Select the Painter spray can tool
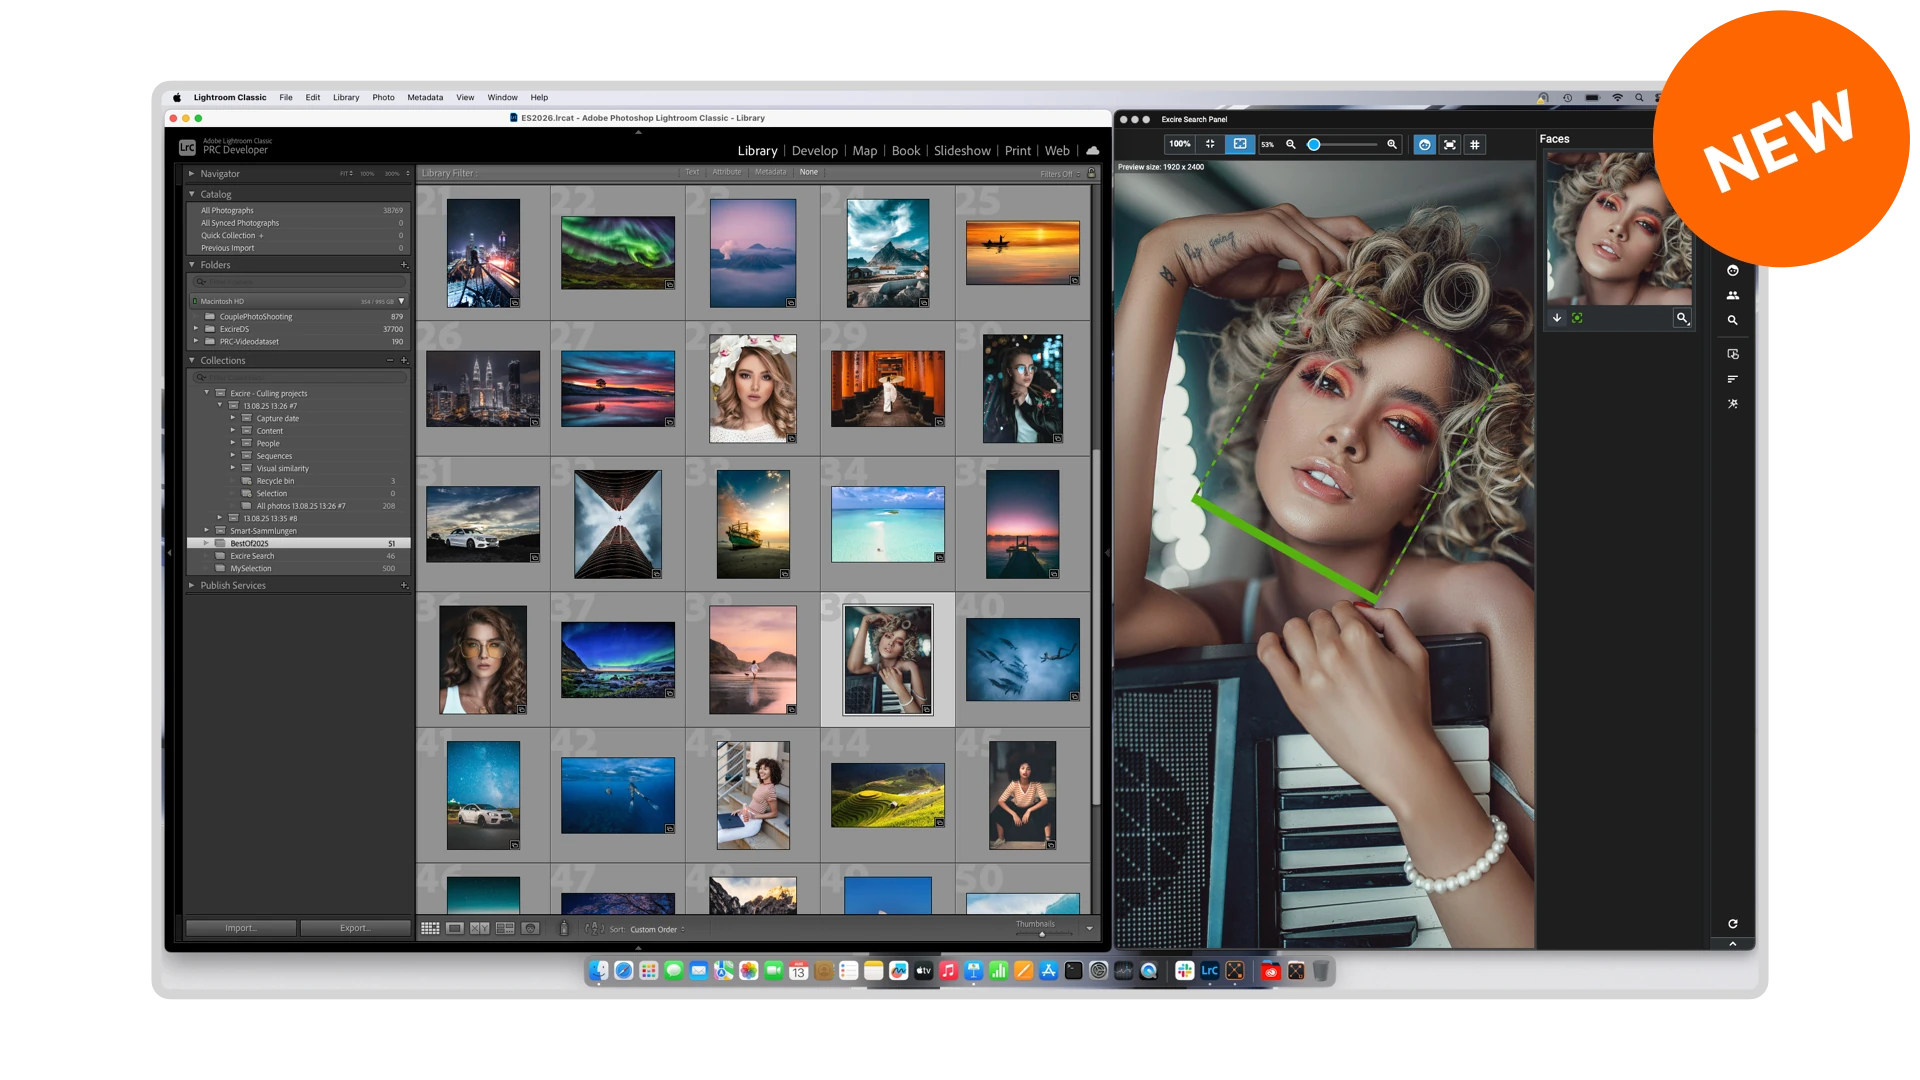Image resolution: width=1920 pixels, height=1080 pixels. [x=563, y=929]
